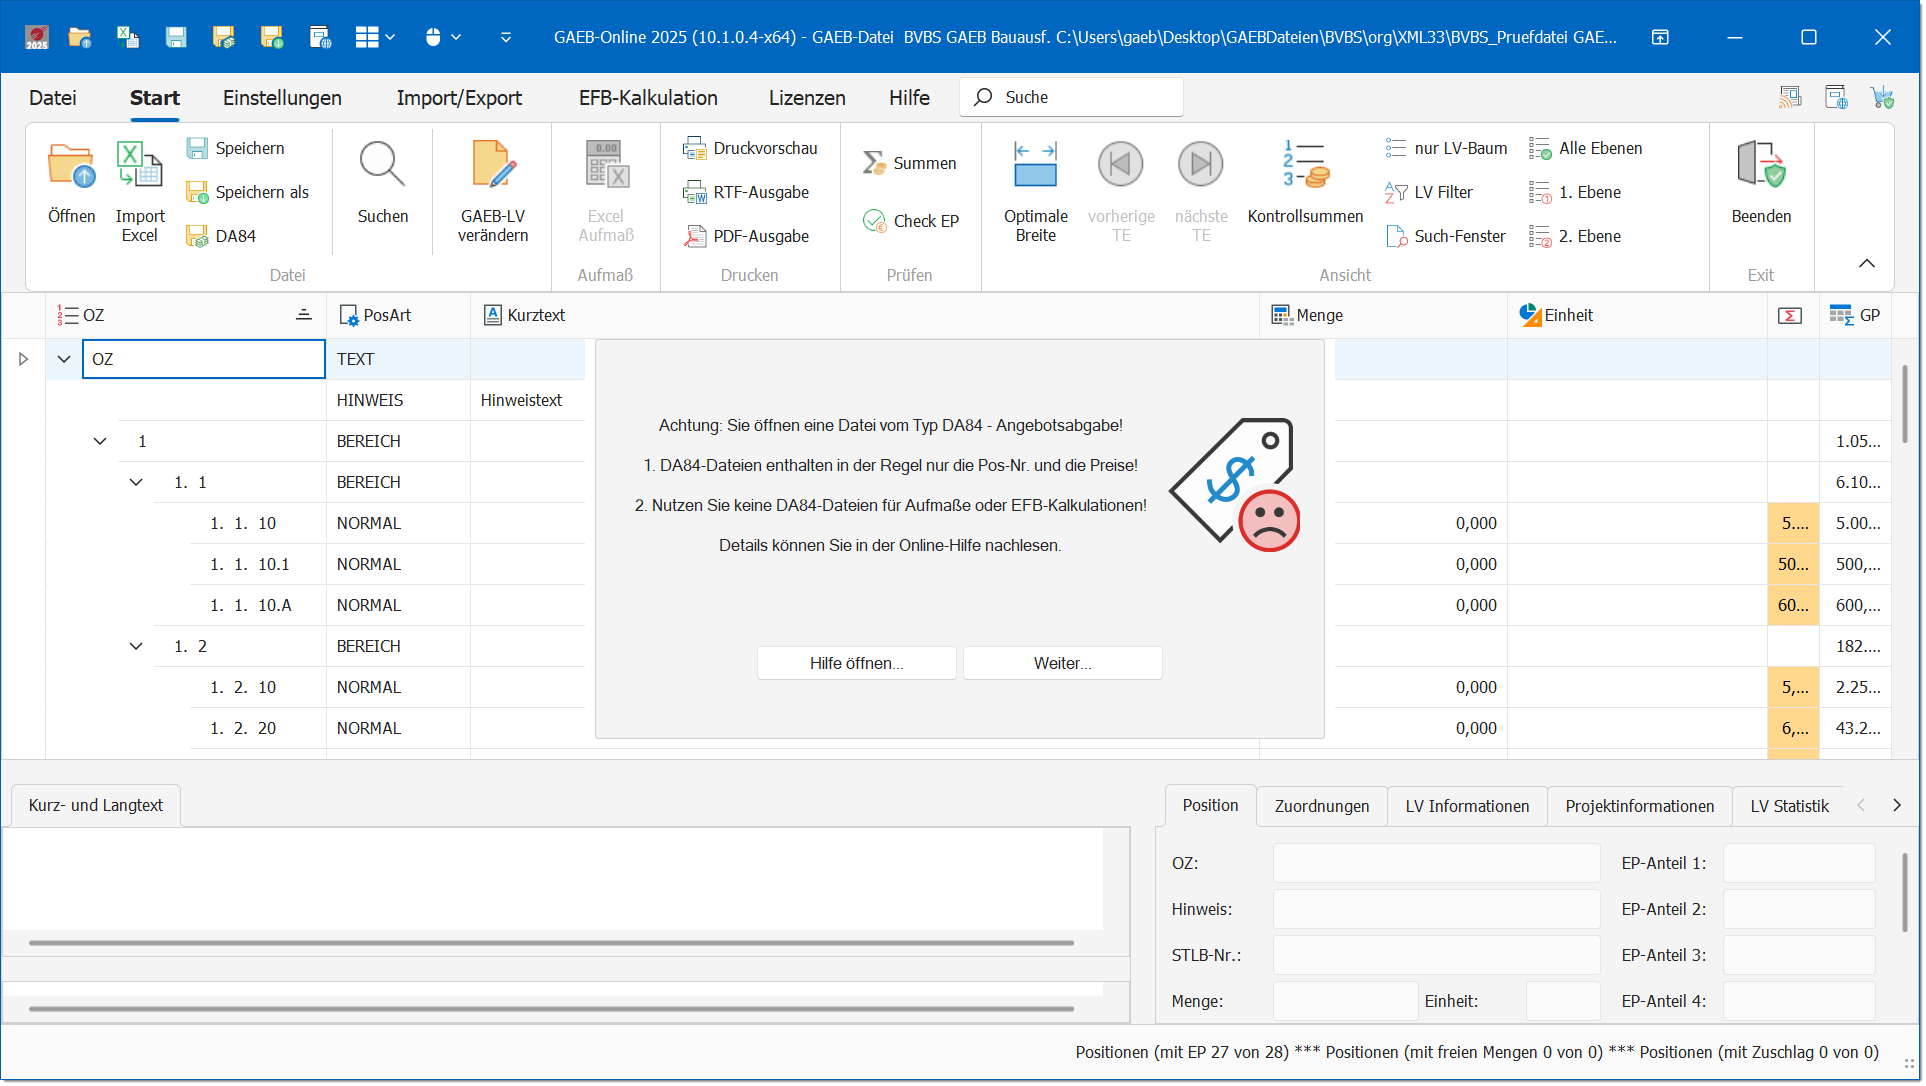
Task: Toggle nur LV-Baum view
Action: point(1446,149)
